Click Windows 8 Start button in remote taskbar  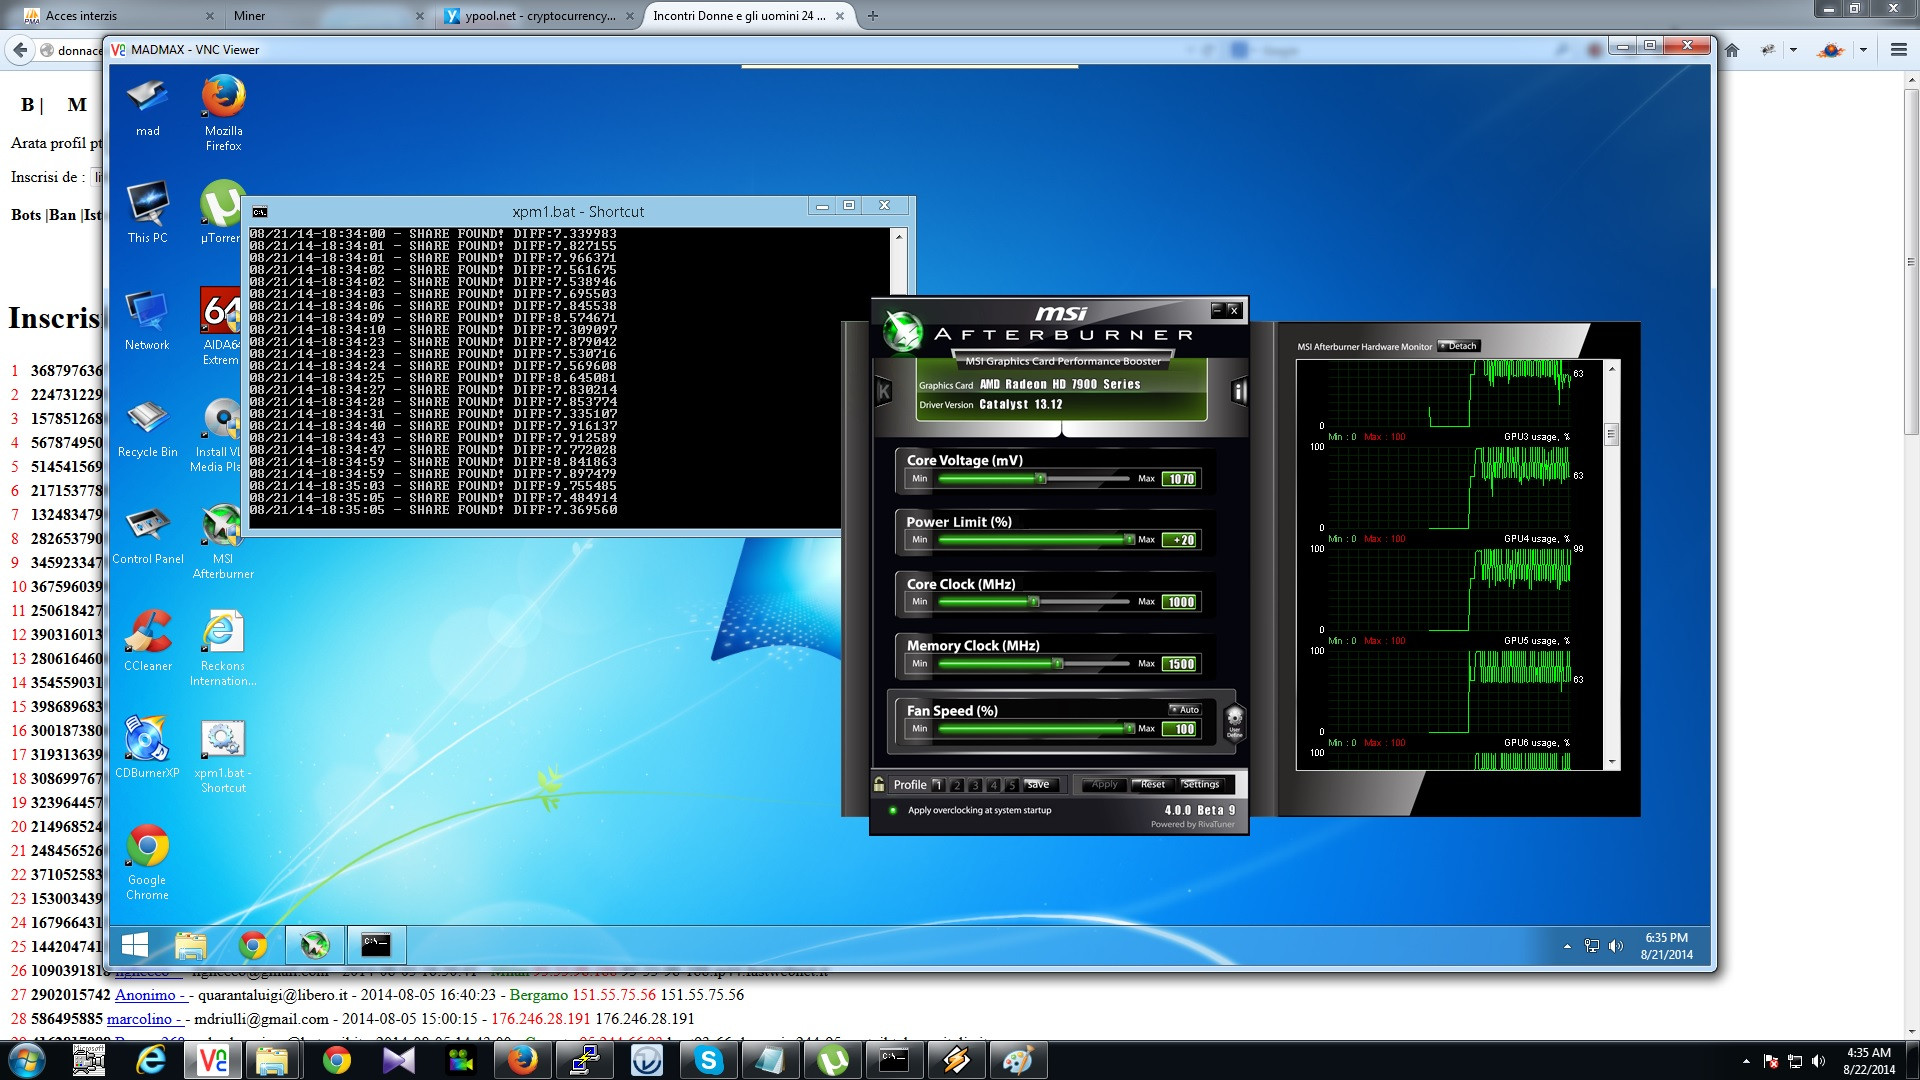(134, 945)
